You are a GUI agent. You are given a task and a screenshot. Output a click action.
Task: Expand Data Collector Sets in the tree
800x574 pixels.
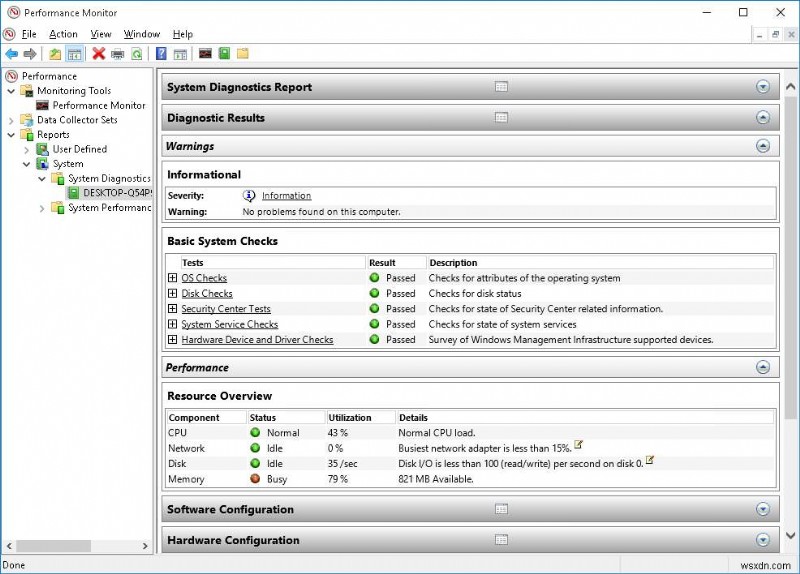point(11,120)
